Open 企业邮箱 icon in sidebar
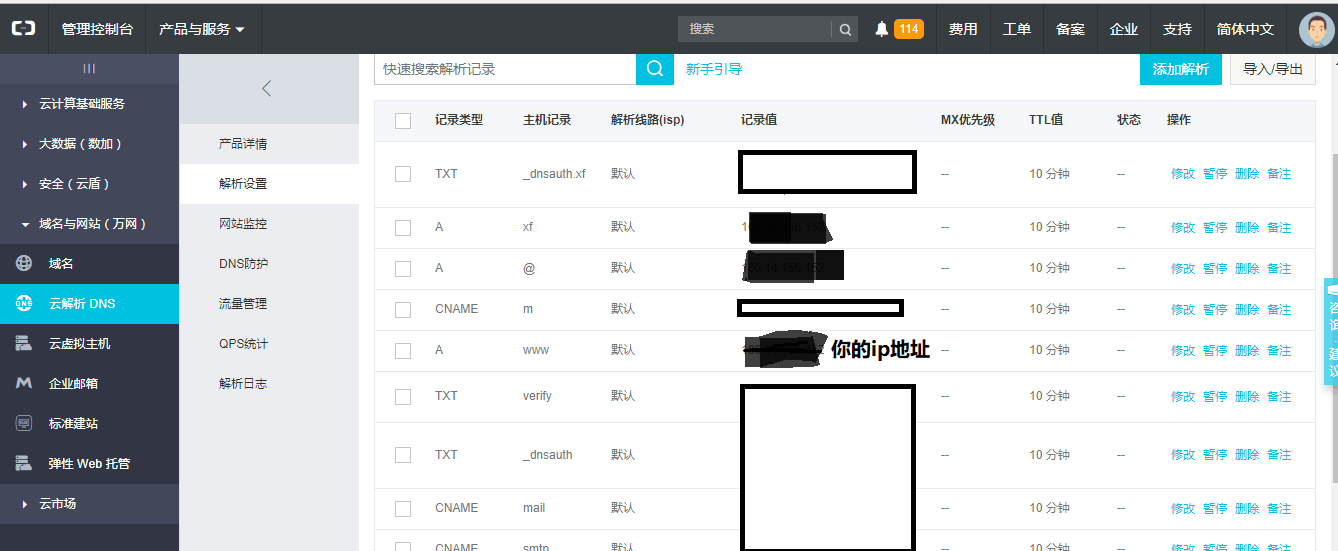This screenshot has width=1338, height=551. [24, 384]
